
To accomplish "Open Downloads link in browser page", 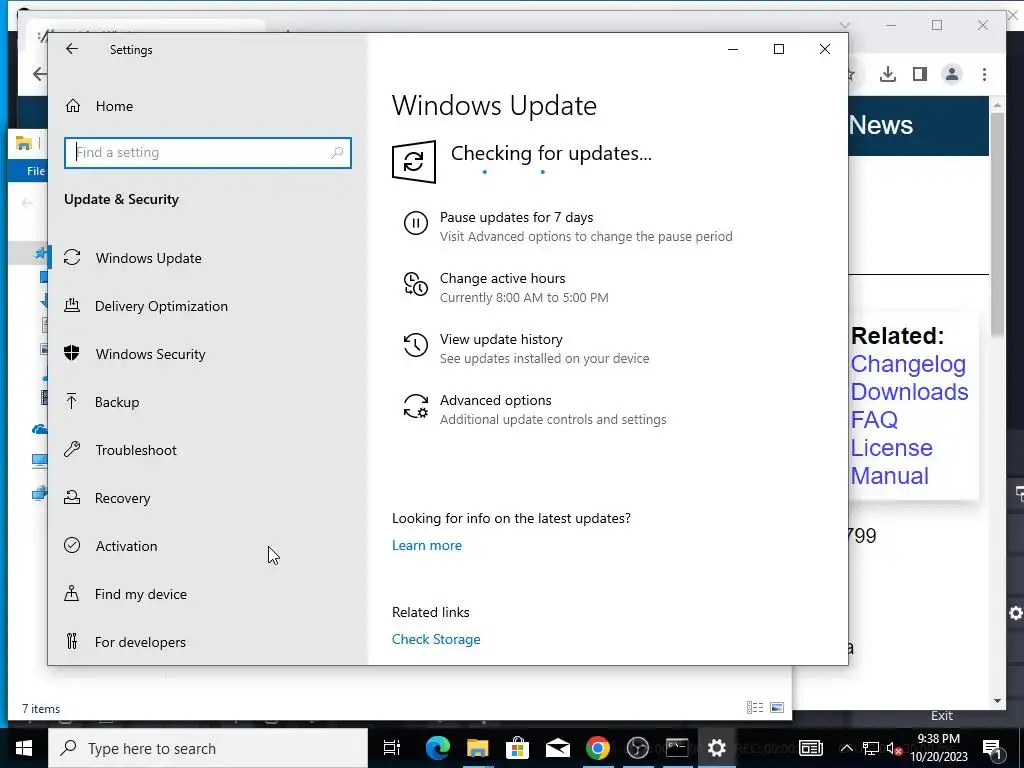I will [909, 392].
